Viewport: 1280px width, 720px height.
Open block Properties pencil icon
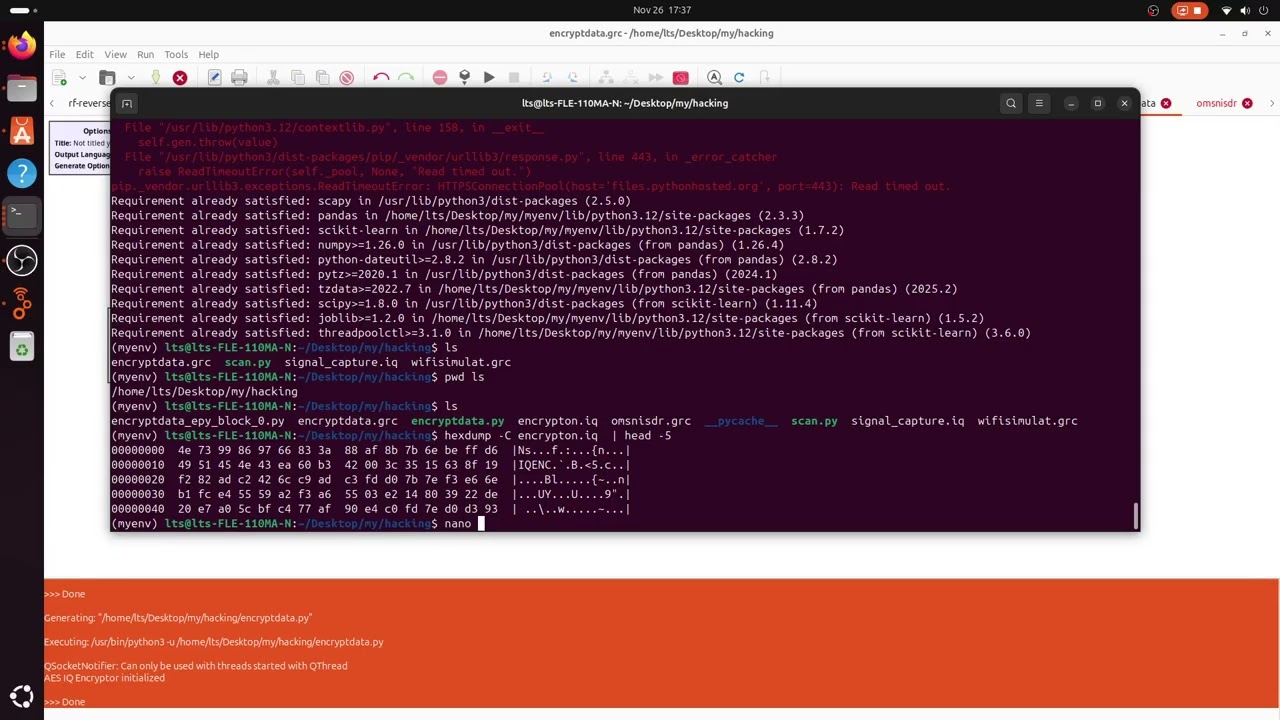point(214,78)
